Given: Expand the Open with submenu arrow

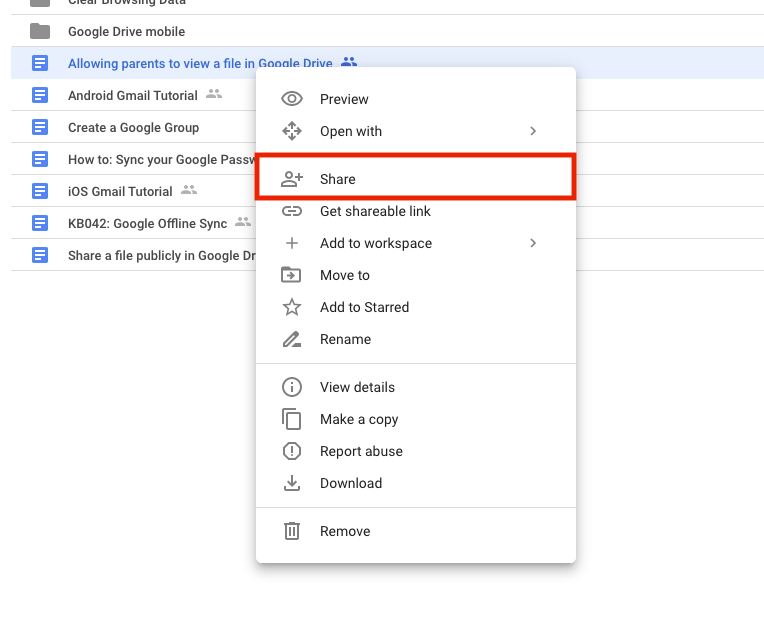Looking at the screenshot, I should click(533, 131).
